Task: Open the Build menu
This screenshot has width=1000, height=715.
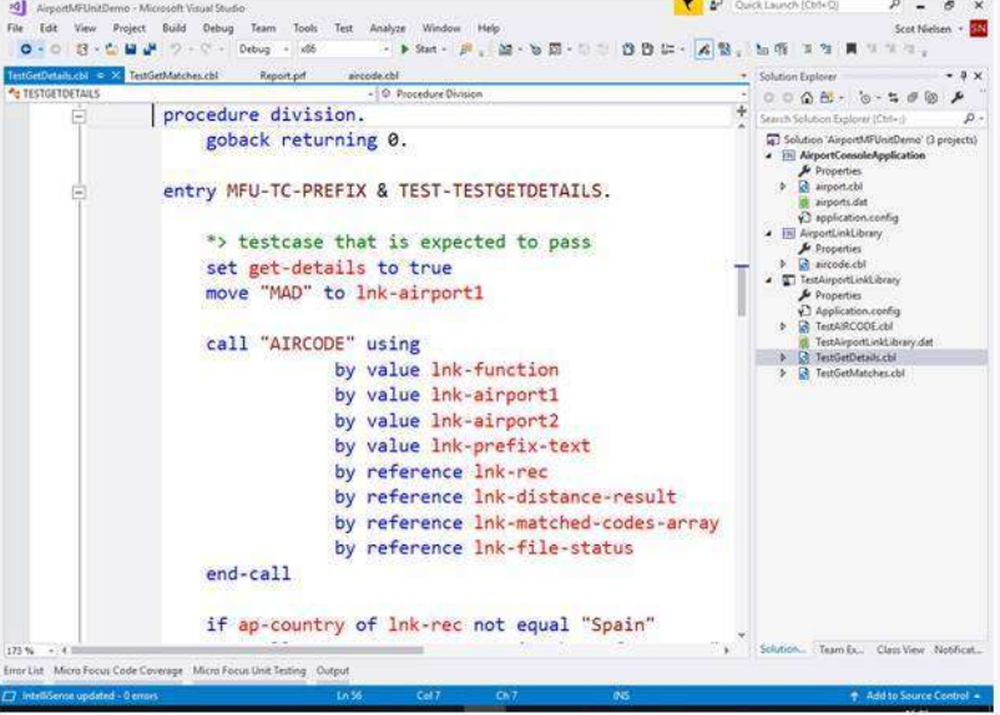Action: tap(174, 28)
